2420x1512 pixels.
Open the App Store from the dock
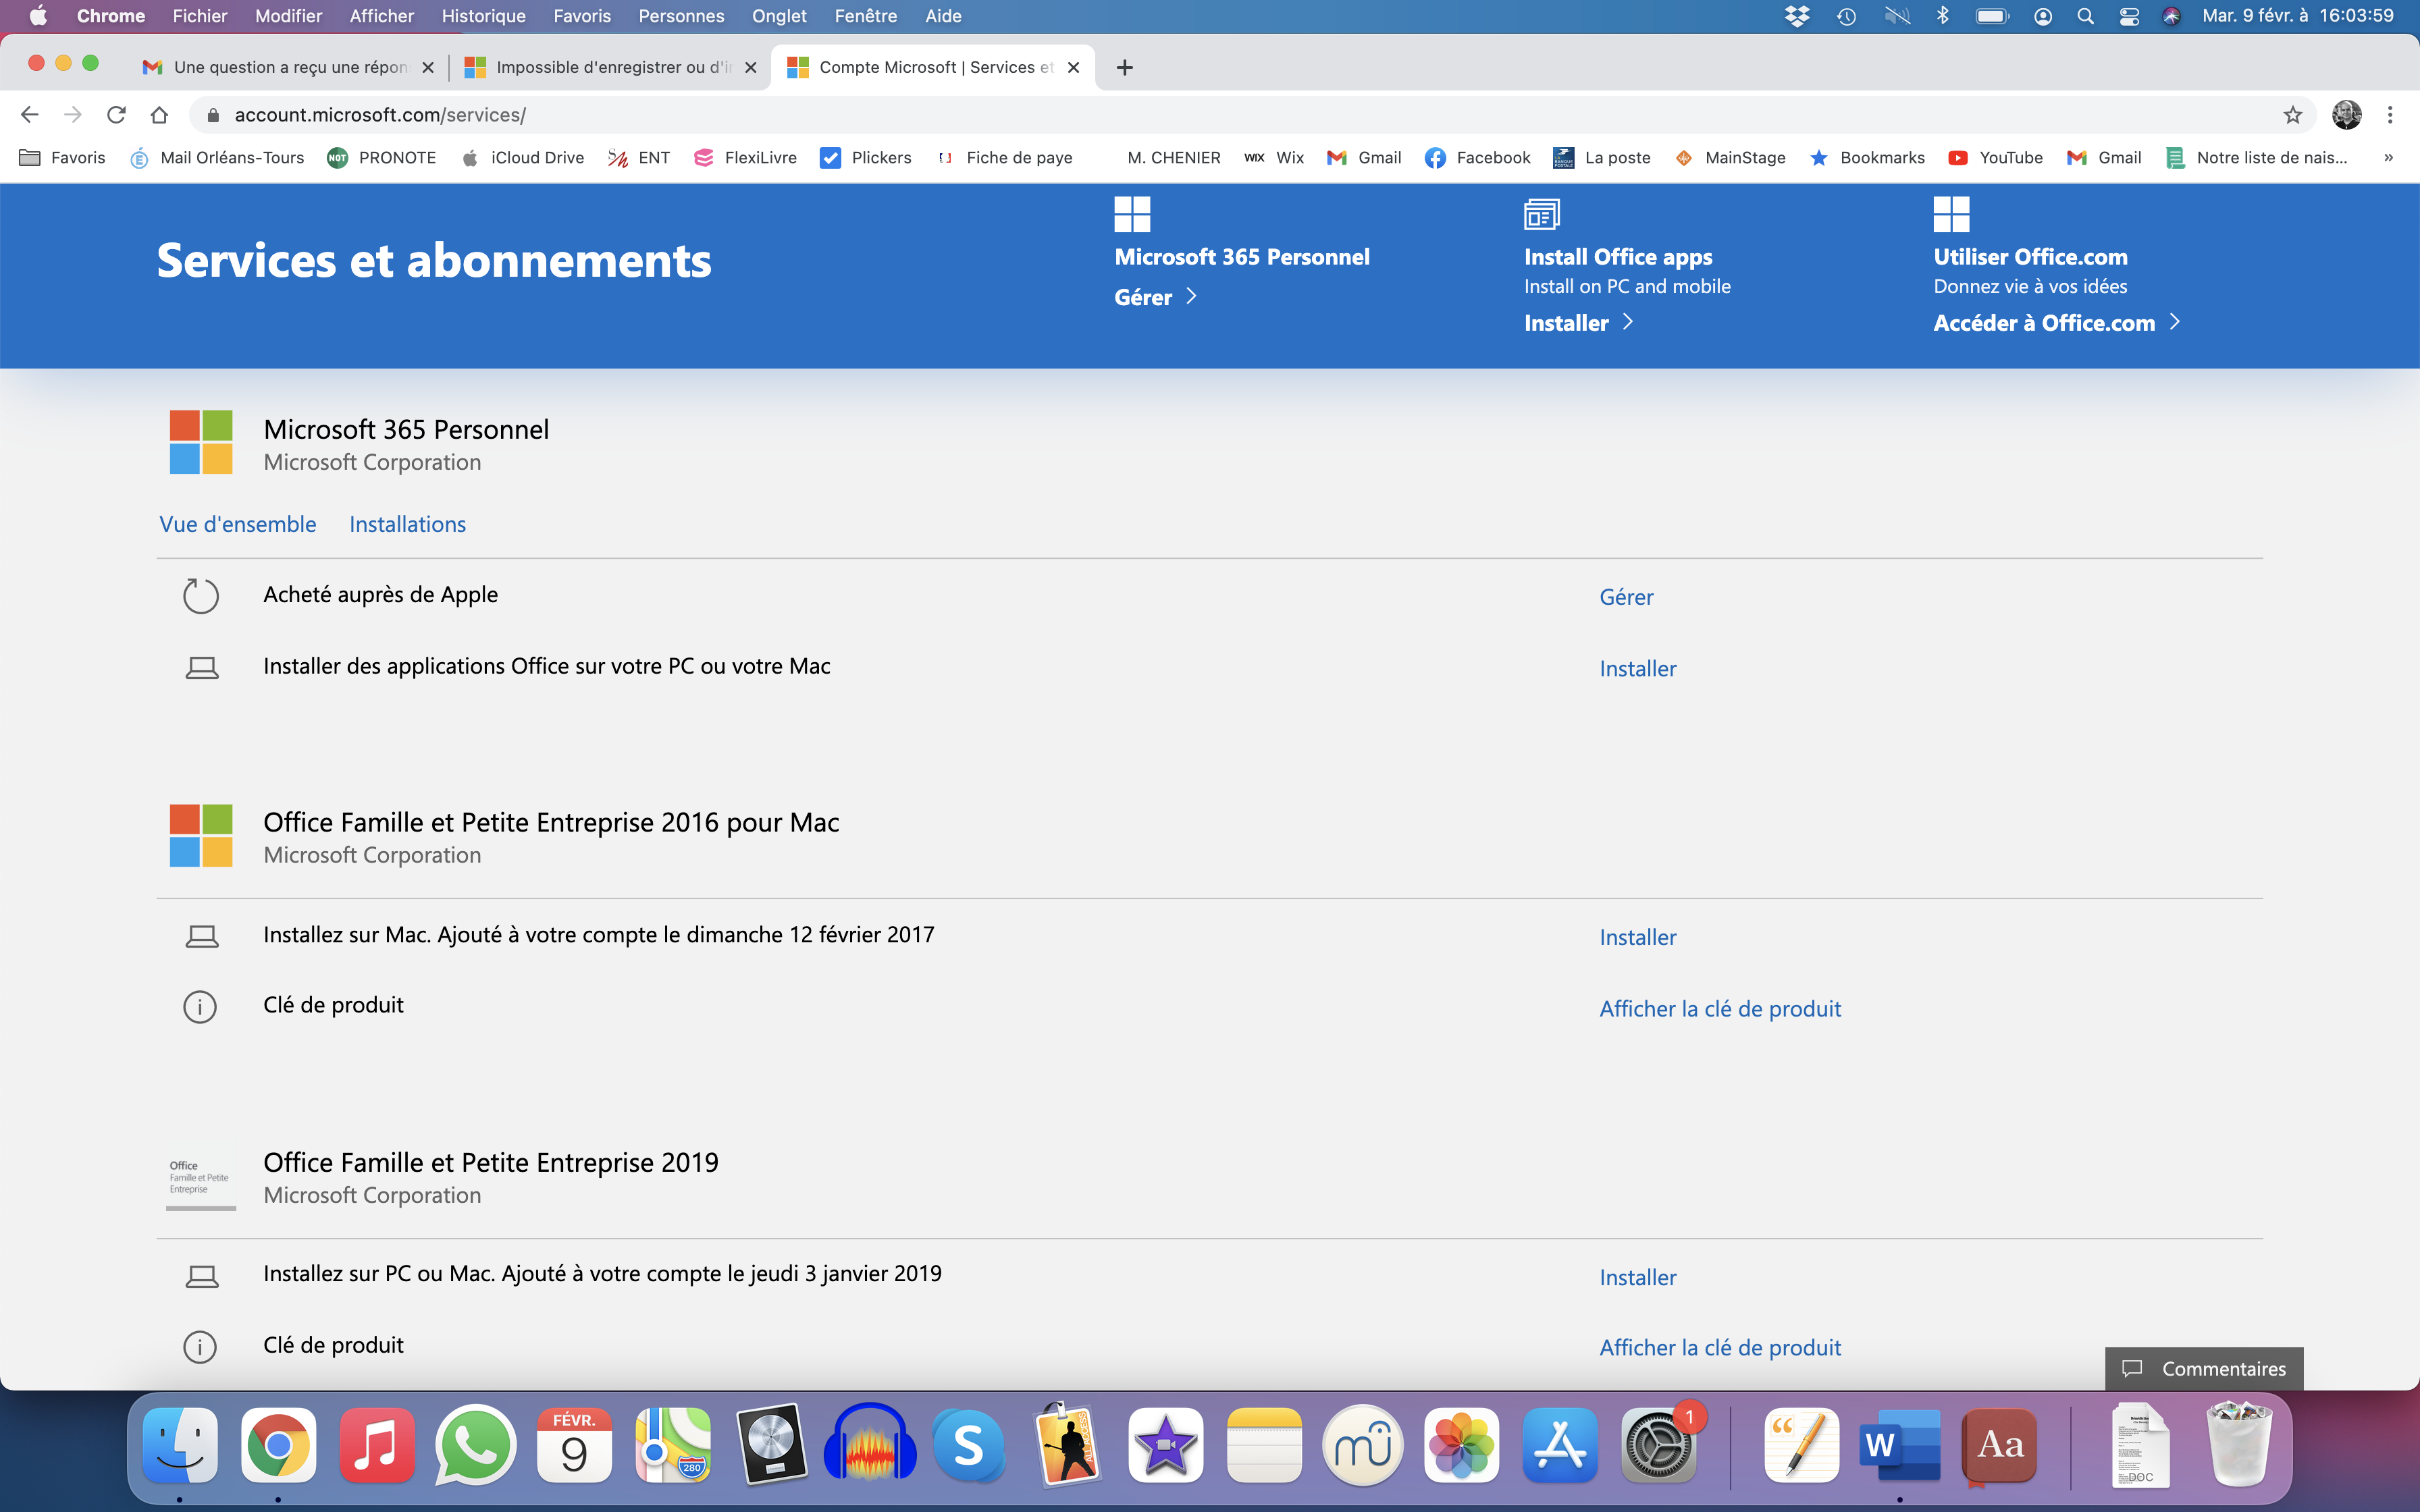(1560, 1445)
